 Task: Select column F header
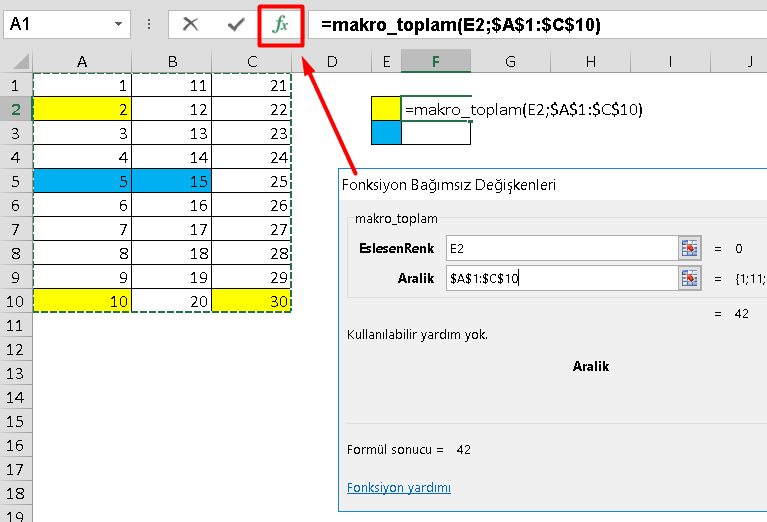click(436, 62)
